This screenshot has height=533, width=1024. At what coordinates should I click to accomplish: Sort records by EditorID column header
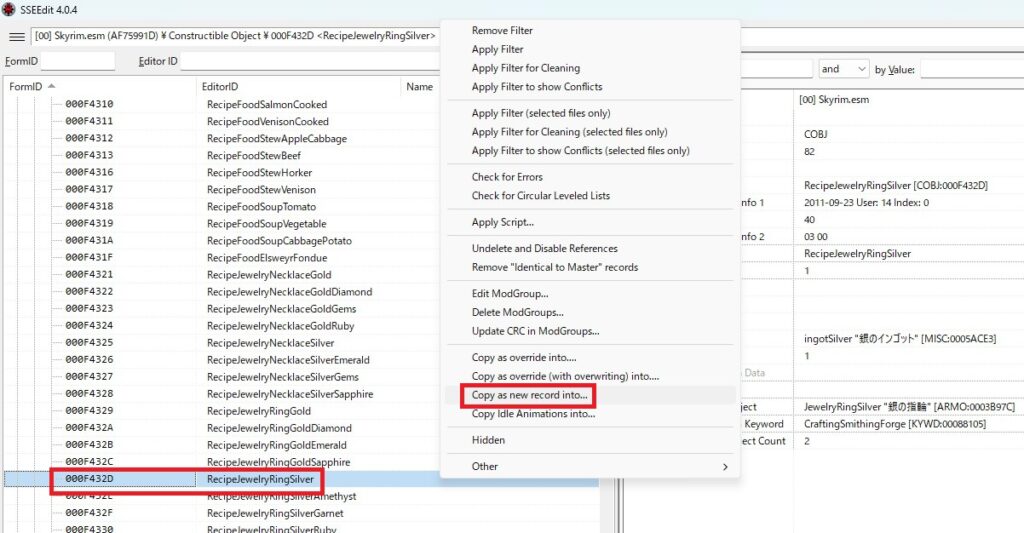point(222,87)
